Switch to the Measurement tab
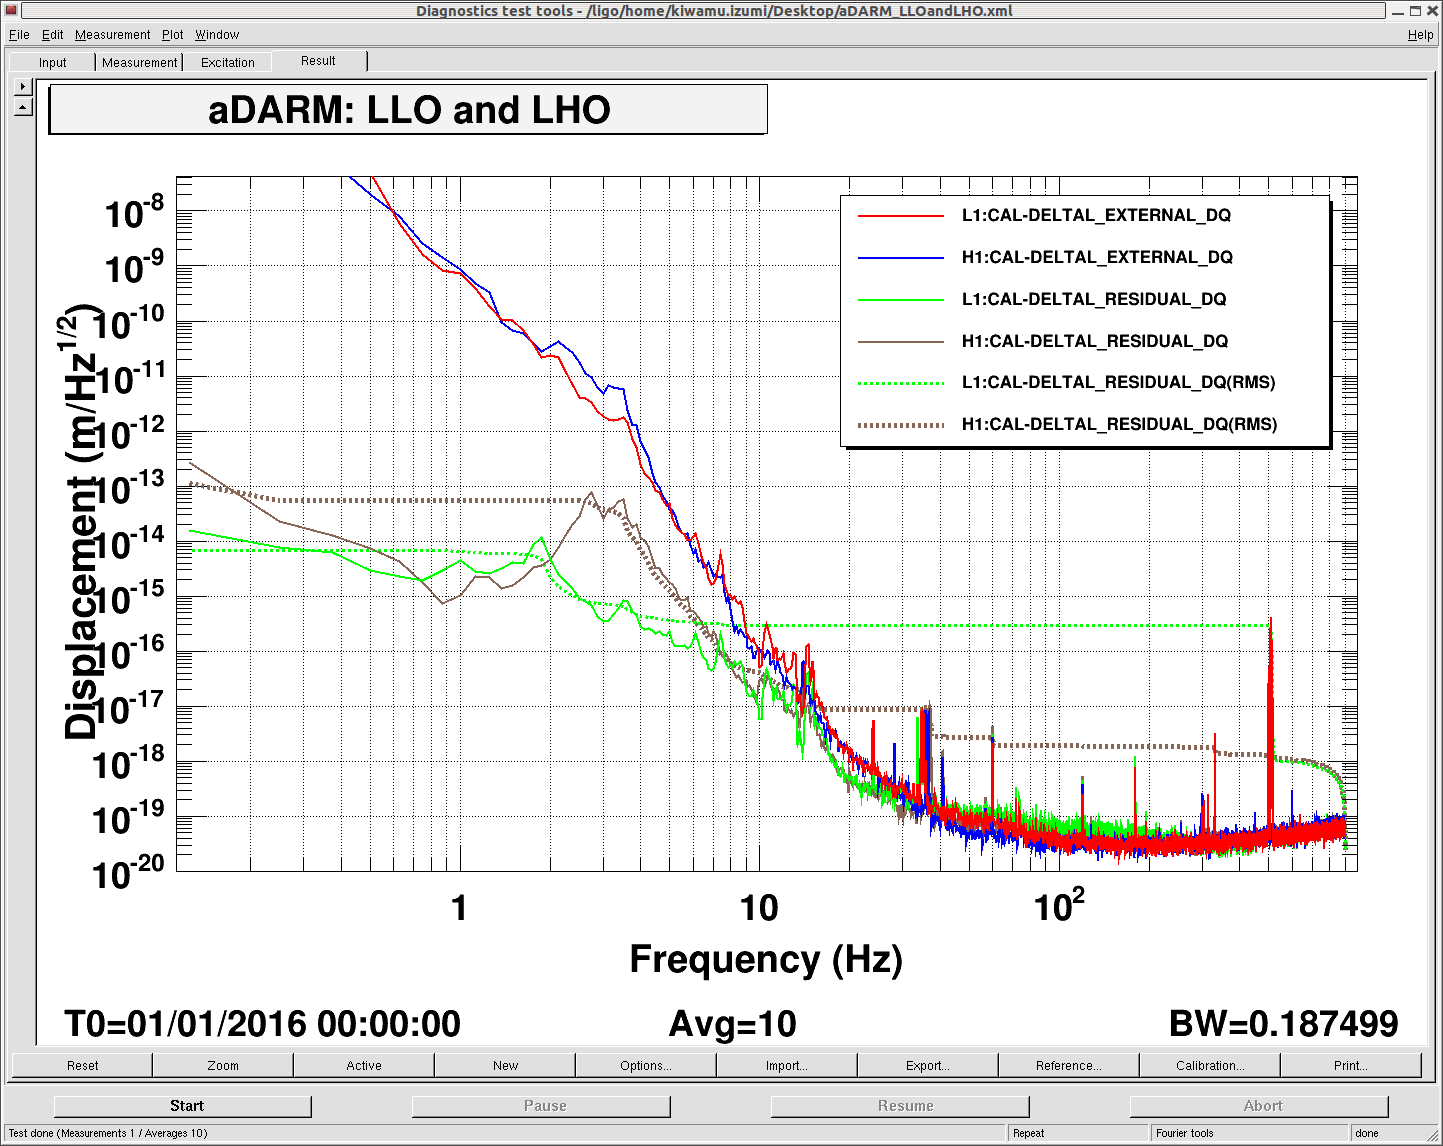This screenshot has width=1443, height=1146. tap(140, 62)
